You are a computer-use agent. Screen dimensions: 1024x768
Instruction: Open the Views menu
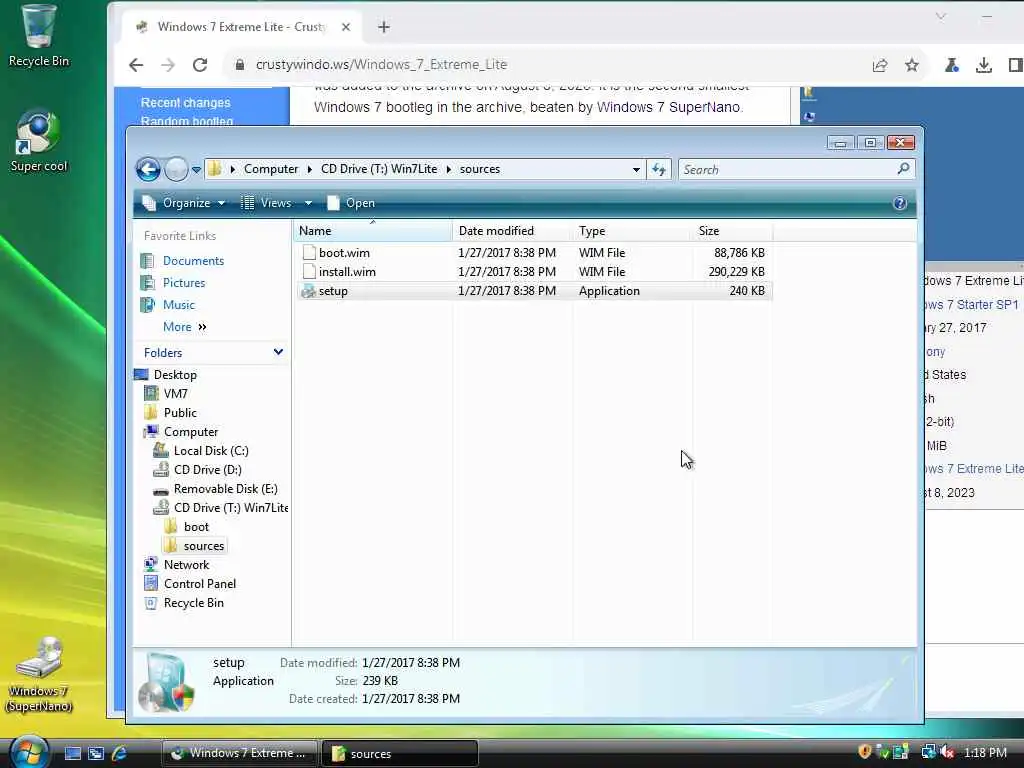268,203
